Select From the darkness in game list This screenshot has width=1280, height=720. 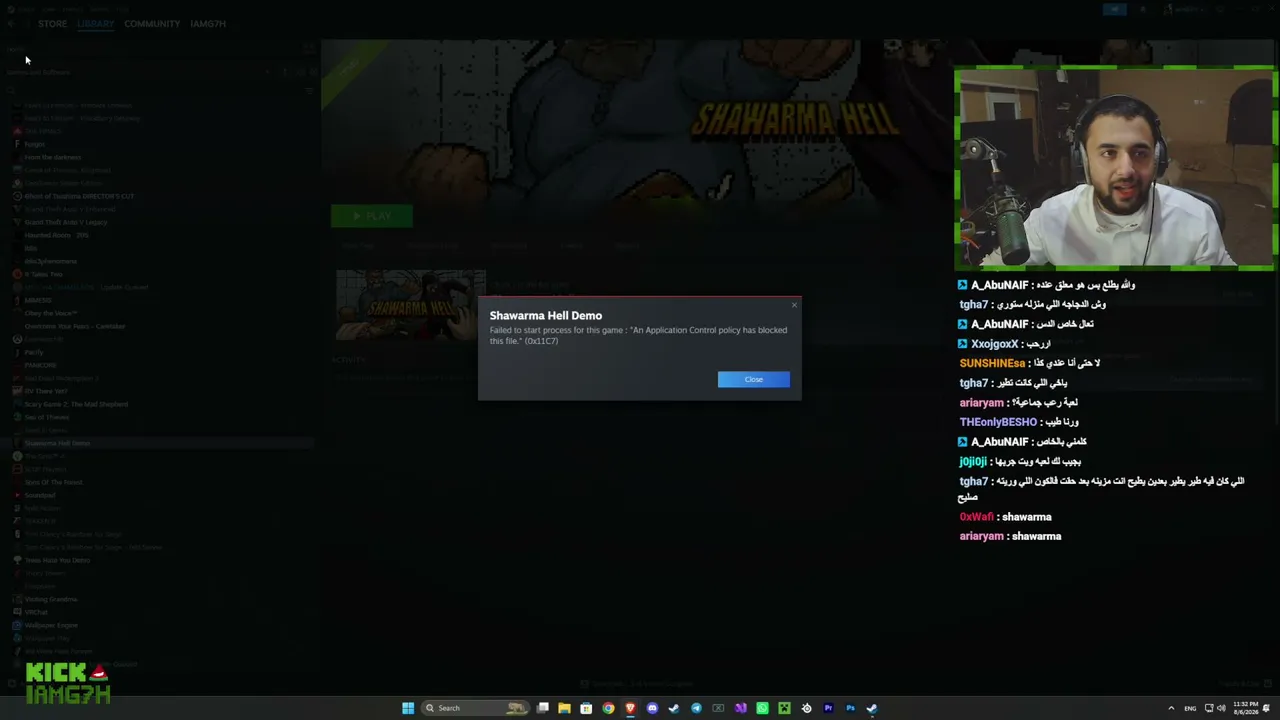[x=53, y=157]
